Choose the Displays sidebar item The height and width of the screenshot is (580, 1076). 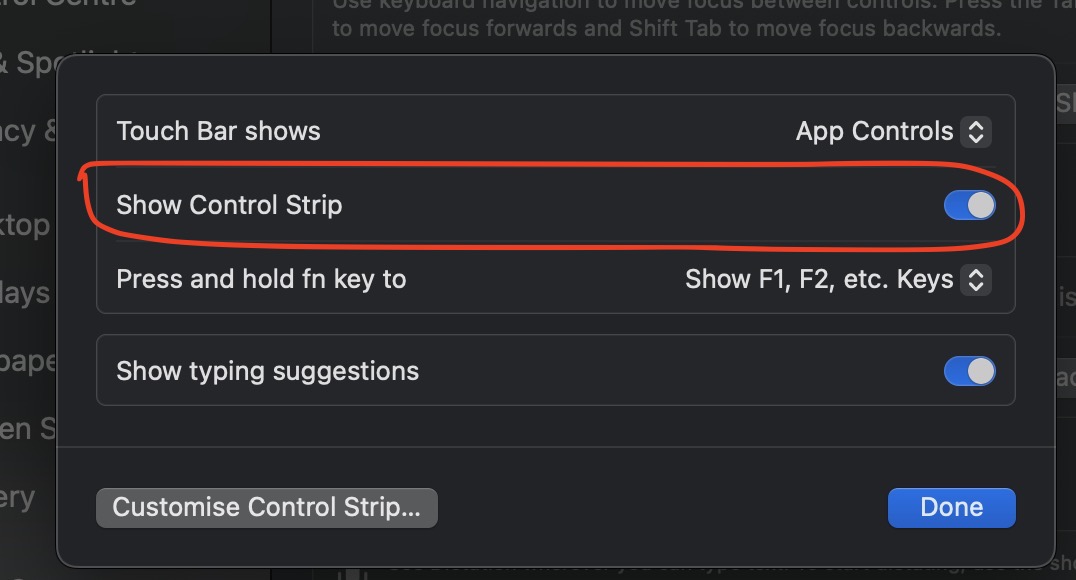coord(25,293)
